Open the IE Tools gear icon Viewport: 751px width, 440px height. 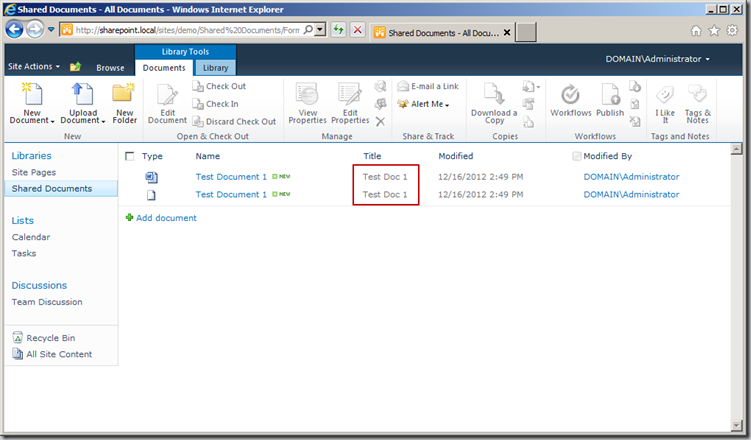[732, 31]
